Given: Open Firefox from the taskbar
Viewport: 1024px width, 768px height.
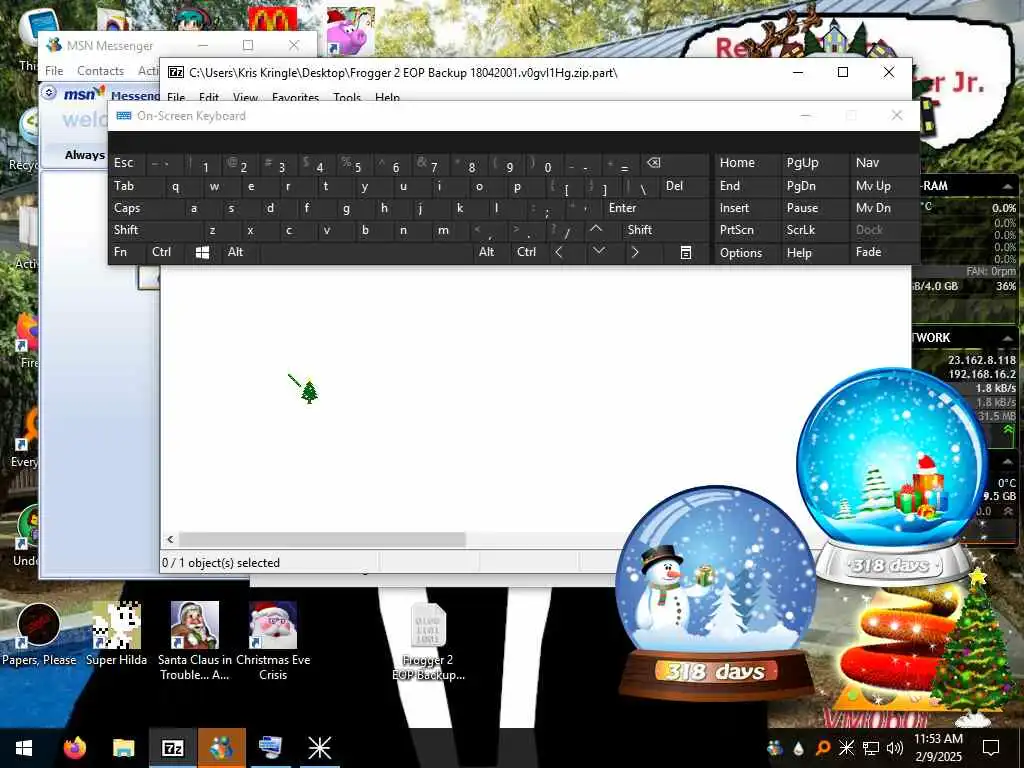Looking at the screenshot, I should [74, 748].
